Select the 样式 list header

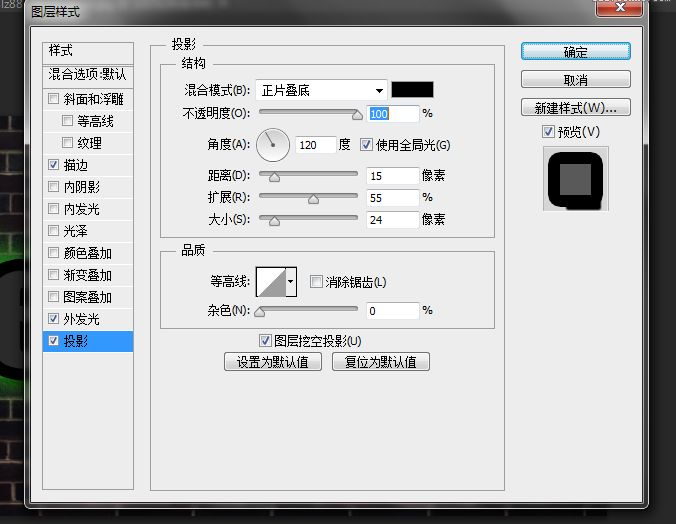pyautogui.click(x=88, y=51)
